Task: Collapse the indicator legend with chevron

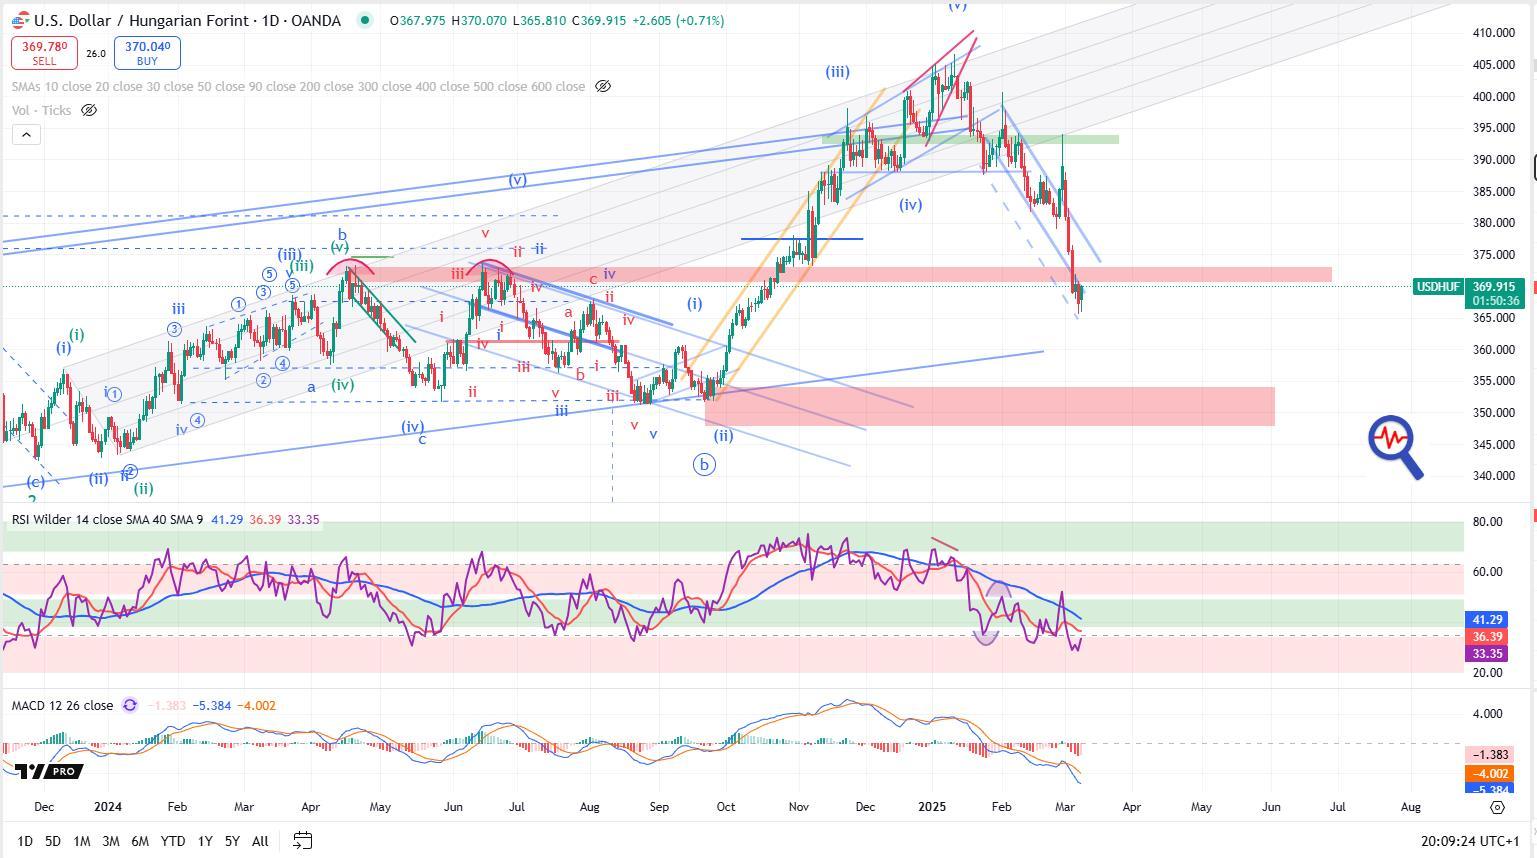Action: [x=26, y=135]
